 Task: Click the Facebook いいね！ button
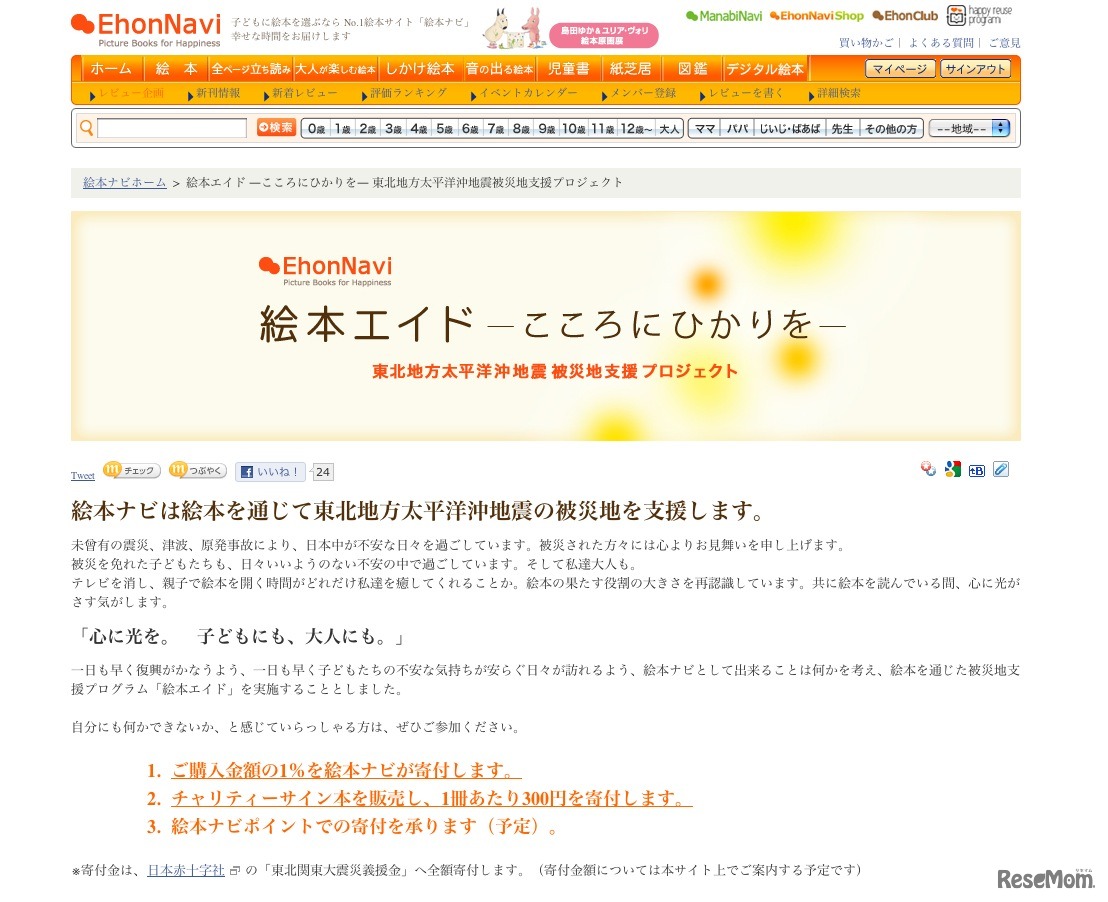point(270,472)
